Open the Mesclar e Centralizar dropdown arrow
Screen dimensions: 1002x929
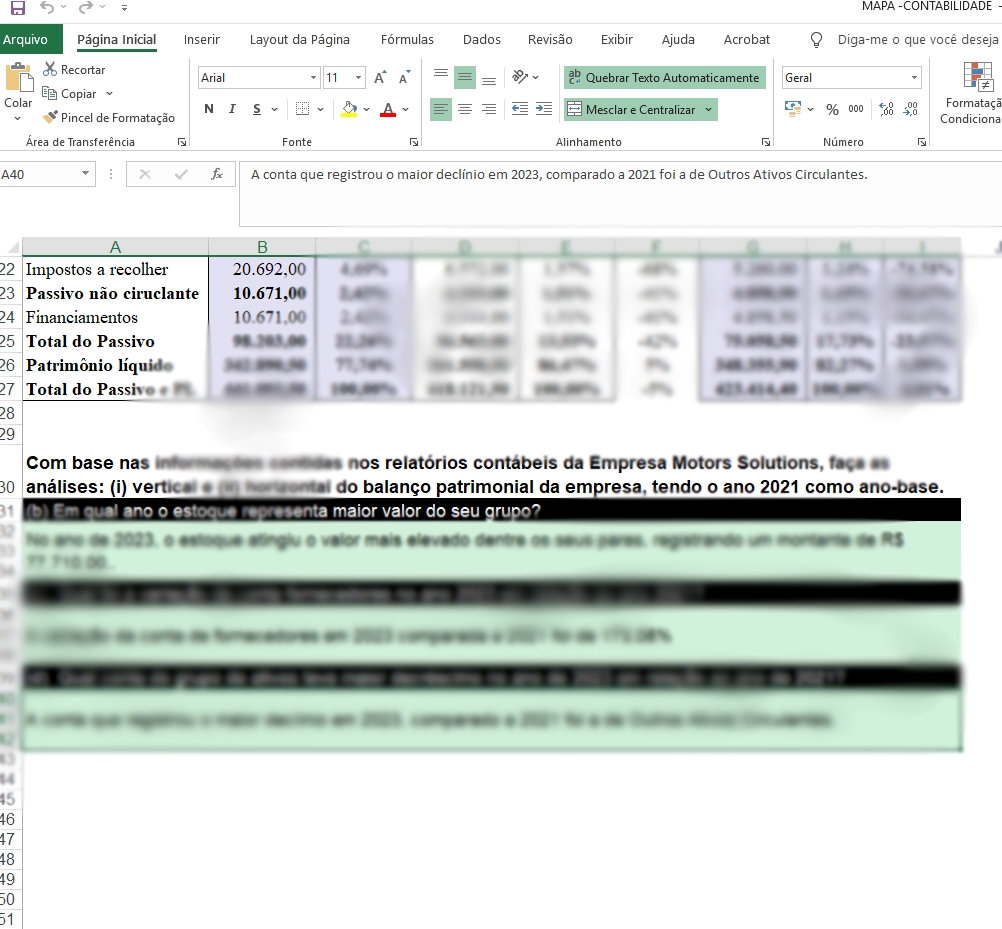tap(709, 110)
